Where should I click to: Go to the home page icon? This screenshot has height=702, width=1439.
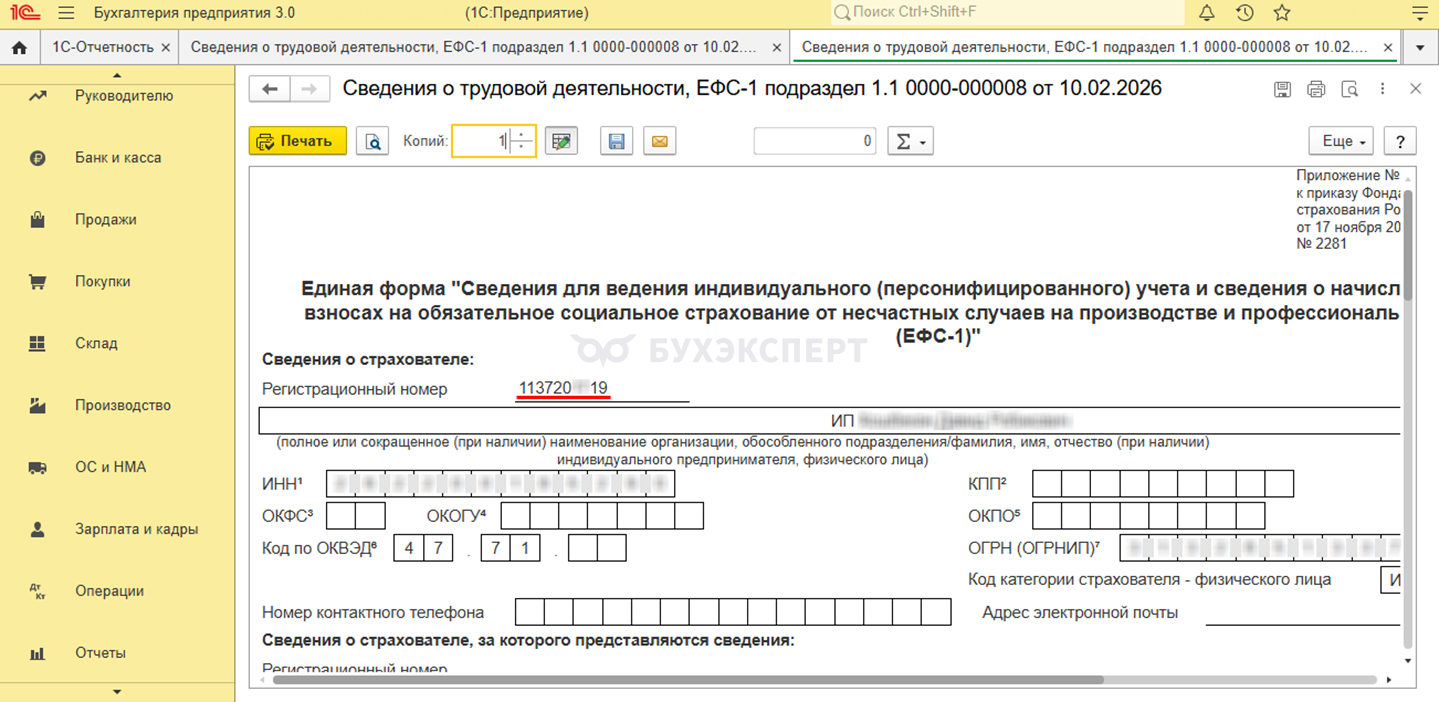[18, 47]
